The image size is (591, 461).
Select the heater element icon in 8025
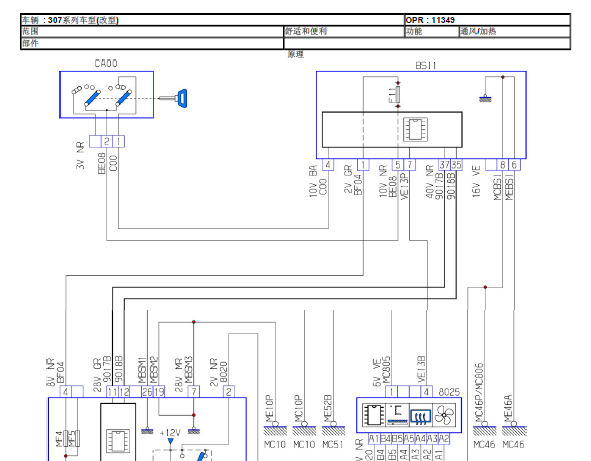pos(420,416)
